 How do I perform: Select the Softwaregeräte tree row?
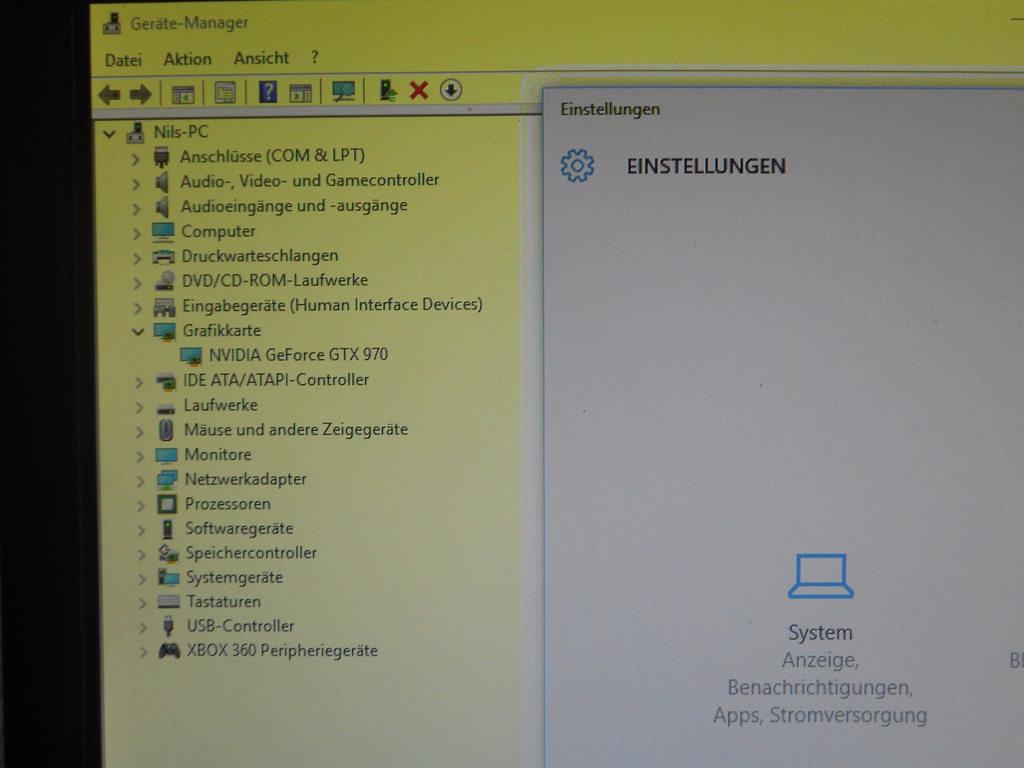239,528
